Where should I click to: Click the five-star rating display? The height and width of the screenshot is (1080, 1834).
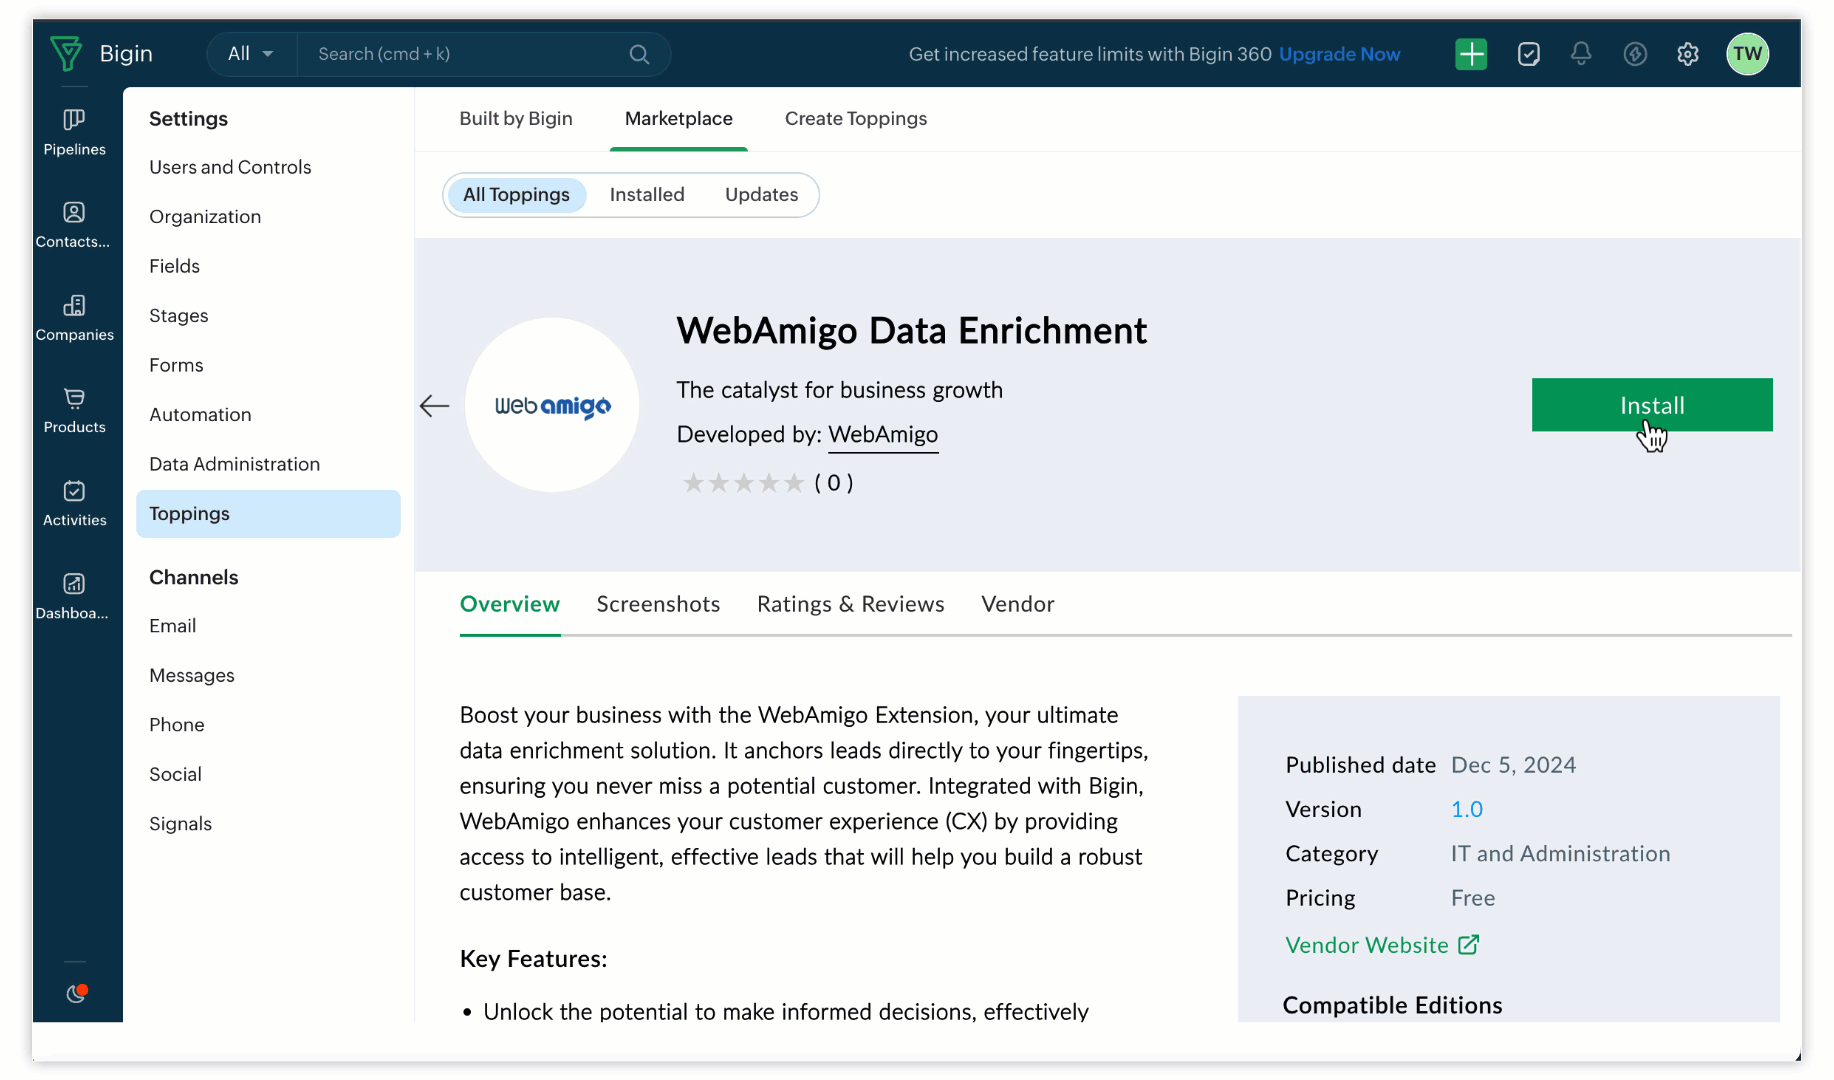pos(743,484)
